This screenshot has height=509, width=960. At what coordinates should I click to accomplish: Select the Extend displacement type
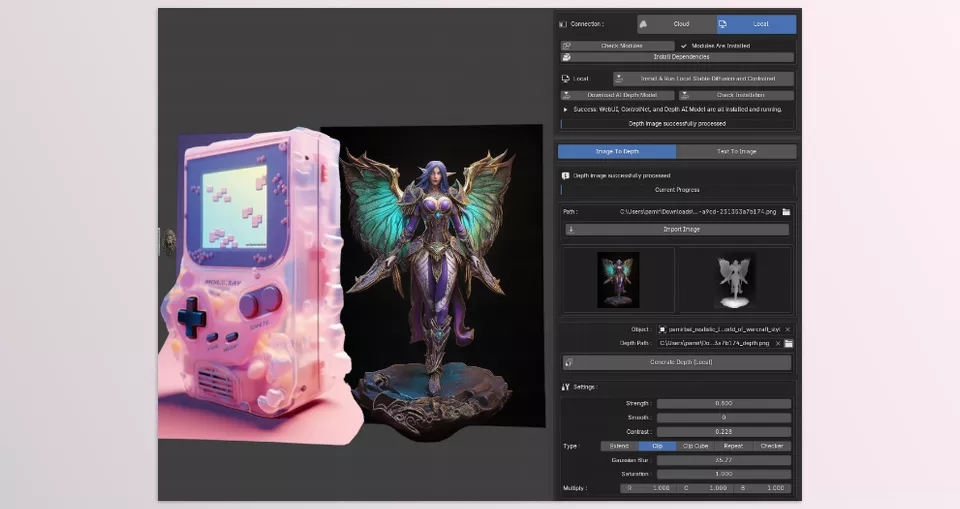(619, 446)
